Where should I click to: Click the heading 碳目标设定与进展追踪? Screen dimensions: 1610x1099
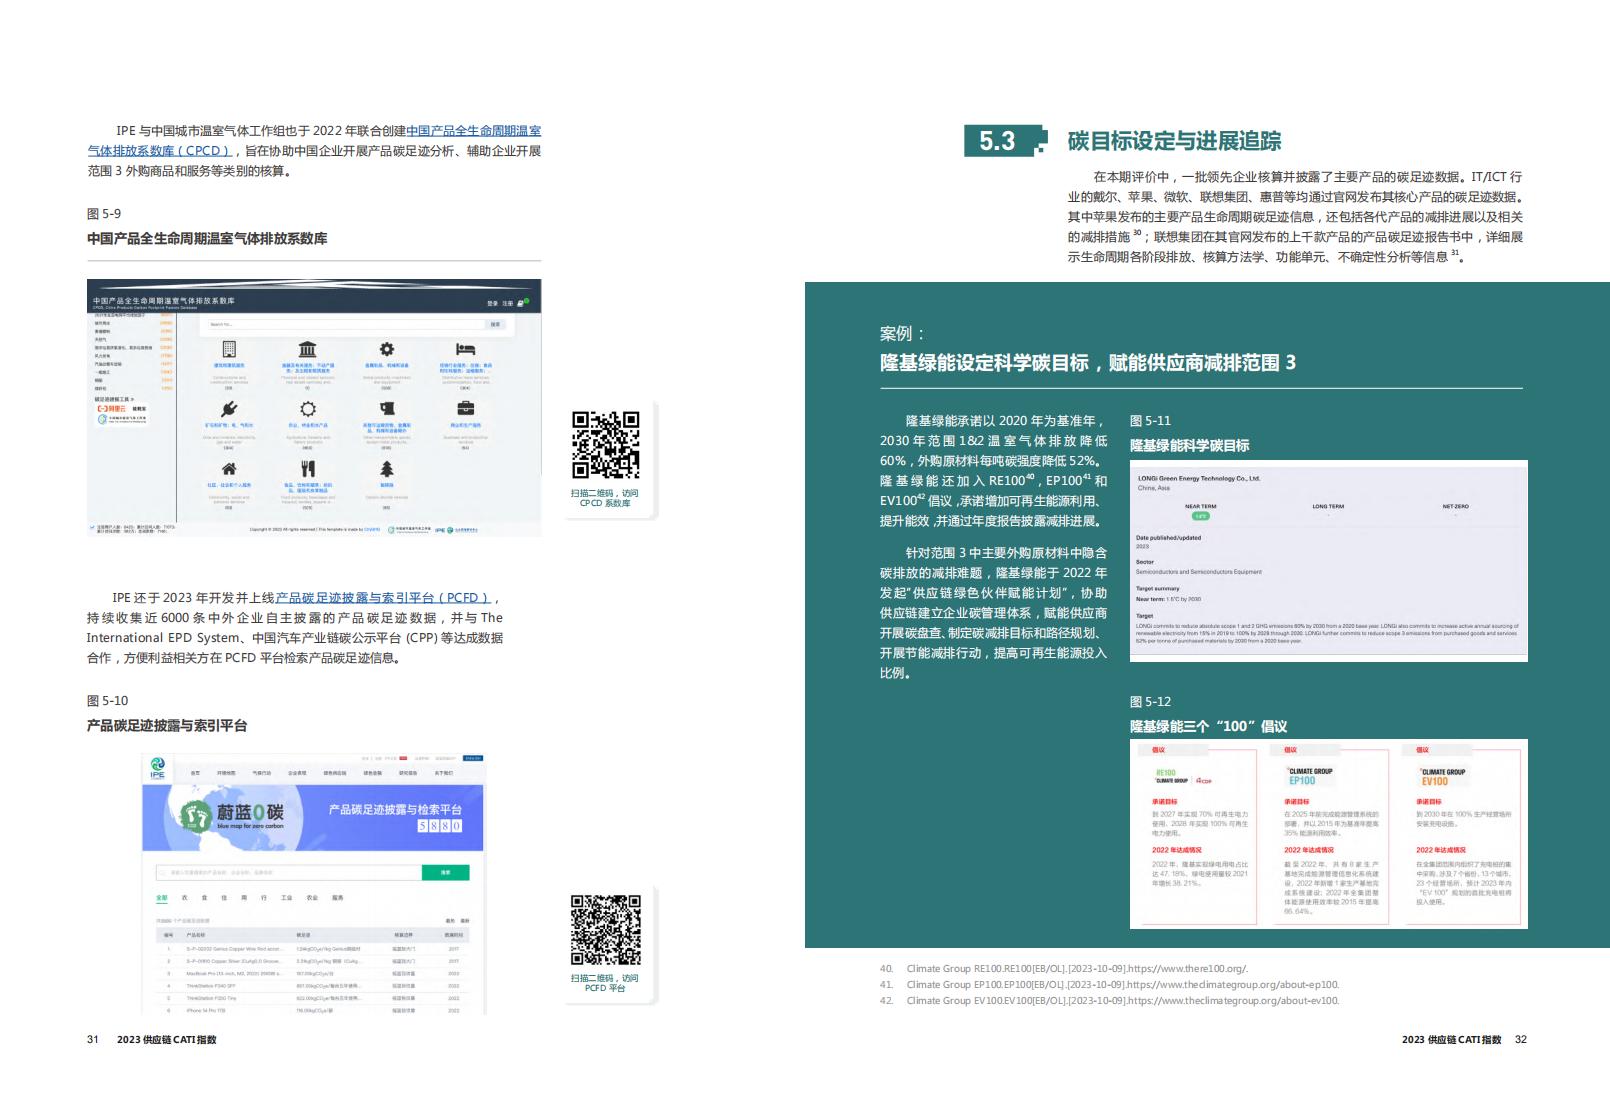coord(1174,141)
